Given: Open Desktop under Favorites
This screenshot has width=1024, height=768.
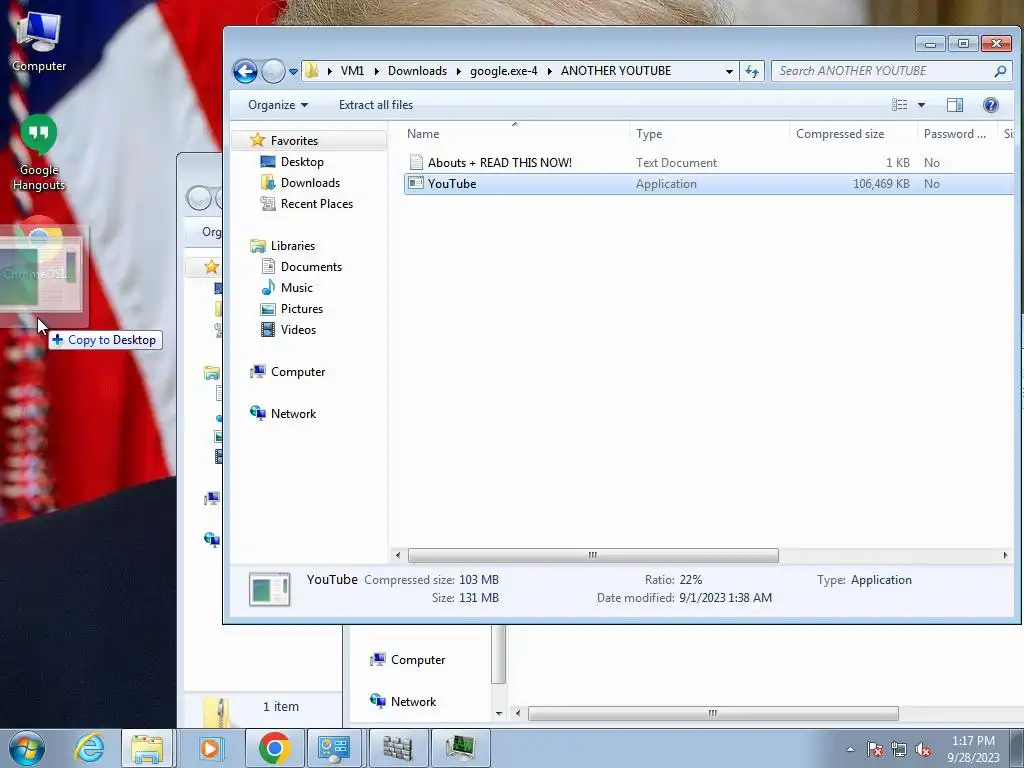Looking at the screenshot, I should coord(302,161).
